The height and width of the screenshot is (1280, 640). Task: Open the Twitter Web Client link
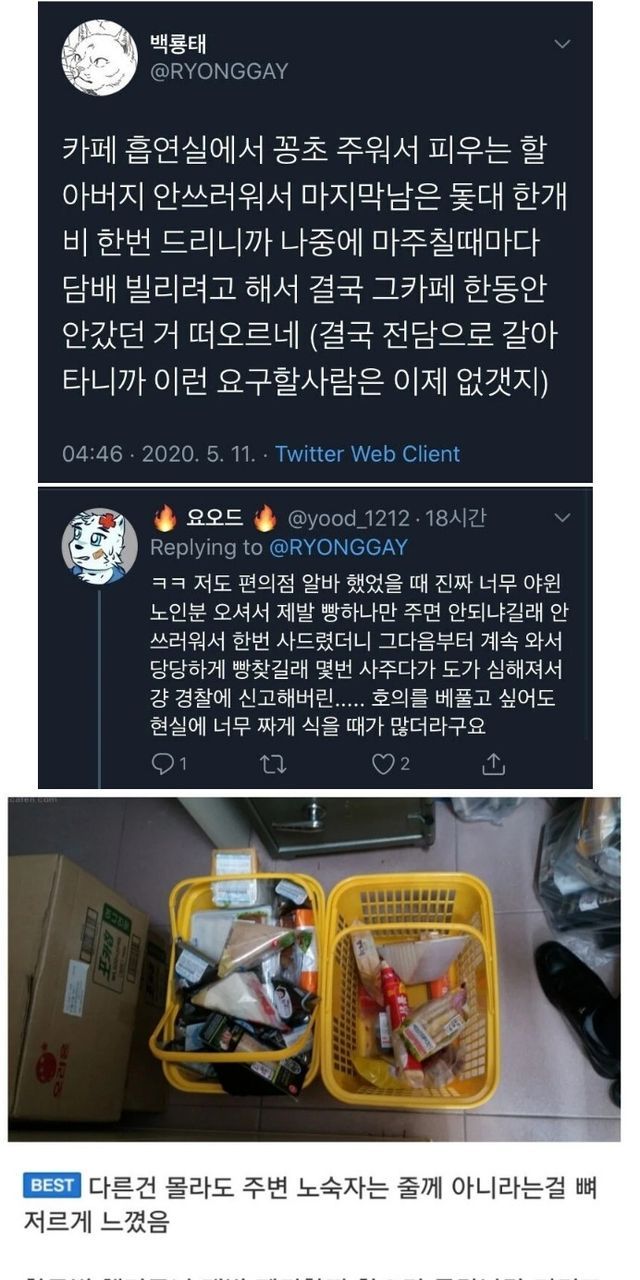click(x=368, y=453)
